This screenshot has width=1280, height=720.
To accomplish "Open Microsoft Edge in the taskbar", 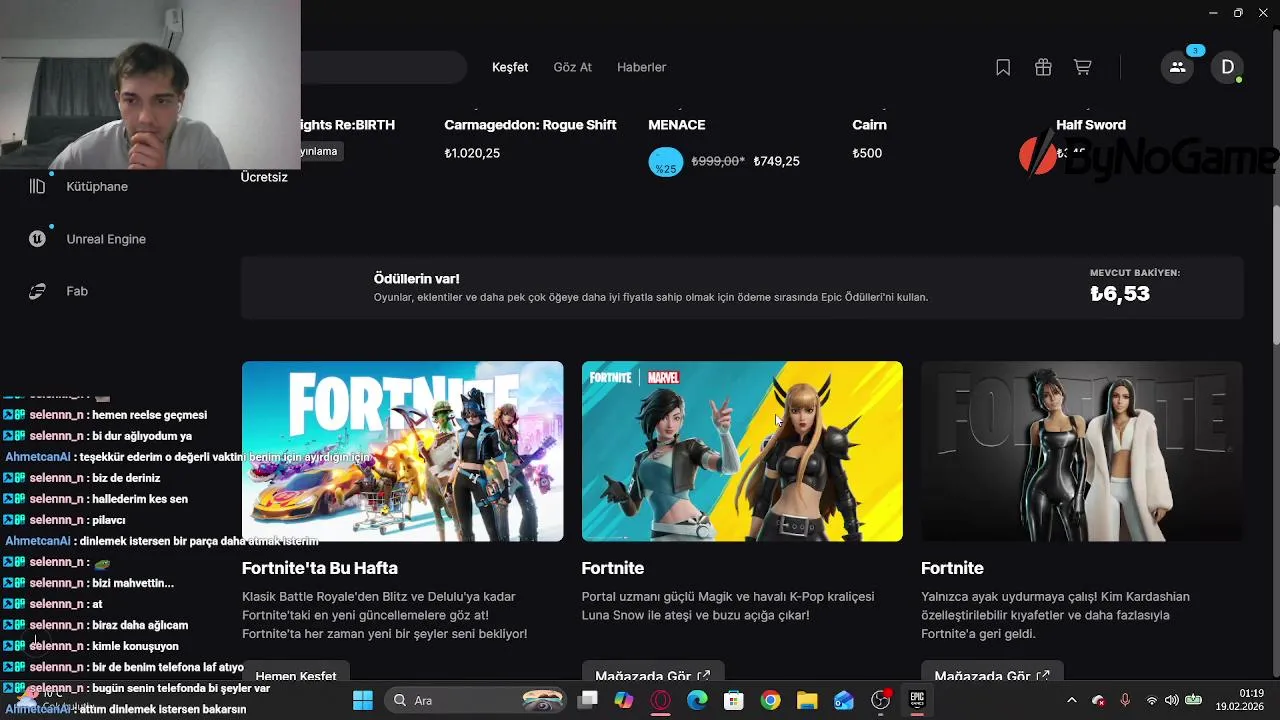I will coord(697,700).
